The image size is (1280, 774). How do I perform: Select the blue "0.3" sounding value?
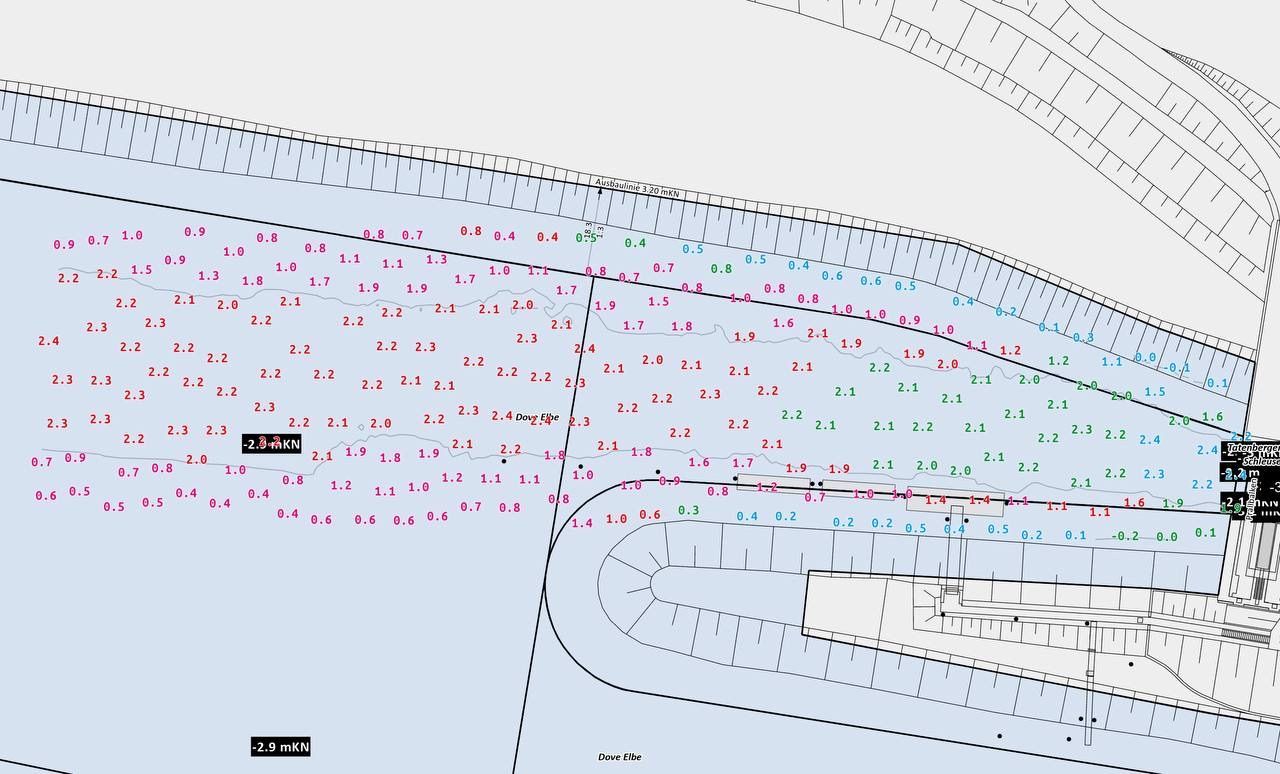coord(1083,337)
